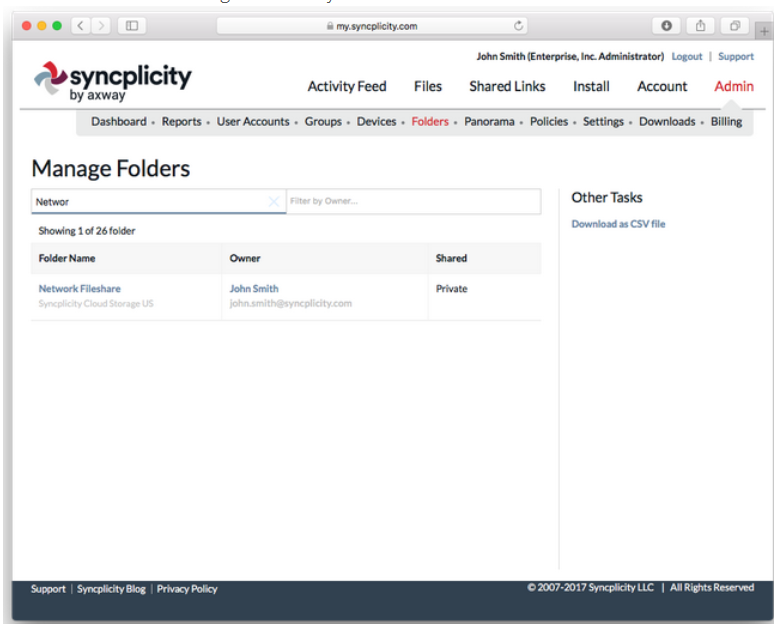Click the folder name search field containing Networ
Screen dimensions: 777x625
(x=159, y=201)
